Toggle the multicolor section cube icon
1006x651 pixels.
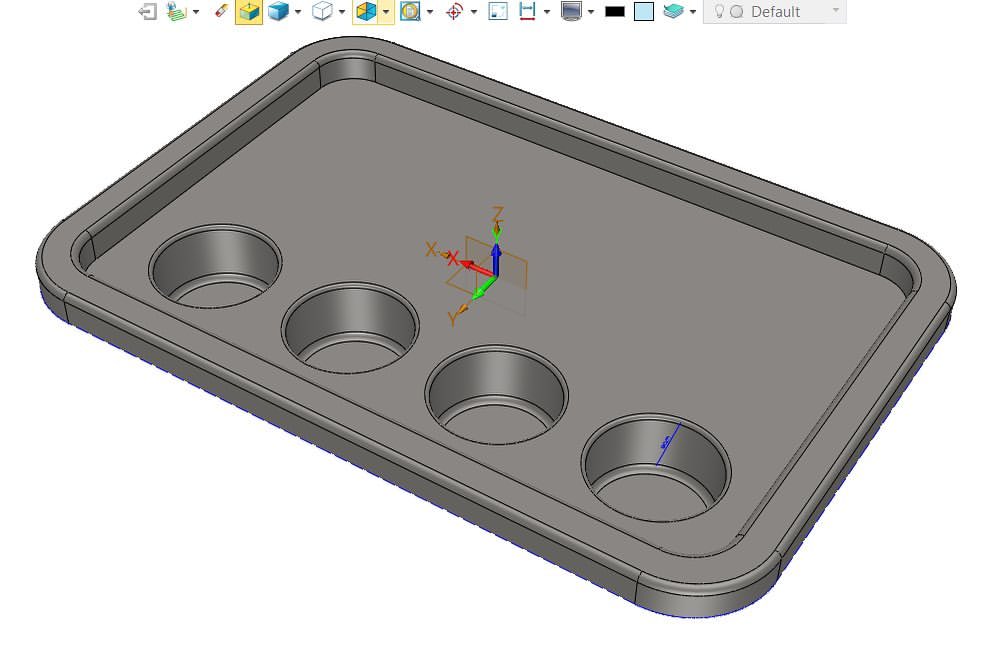(x=366, y=12)
